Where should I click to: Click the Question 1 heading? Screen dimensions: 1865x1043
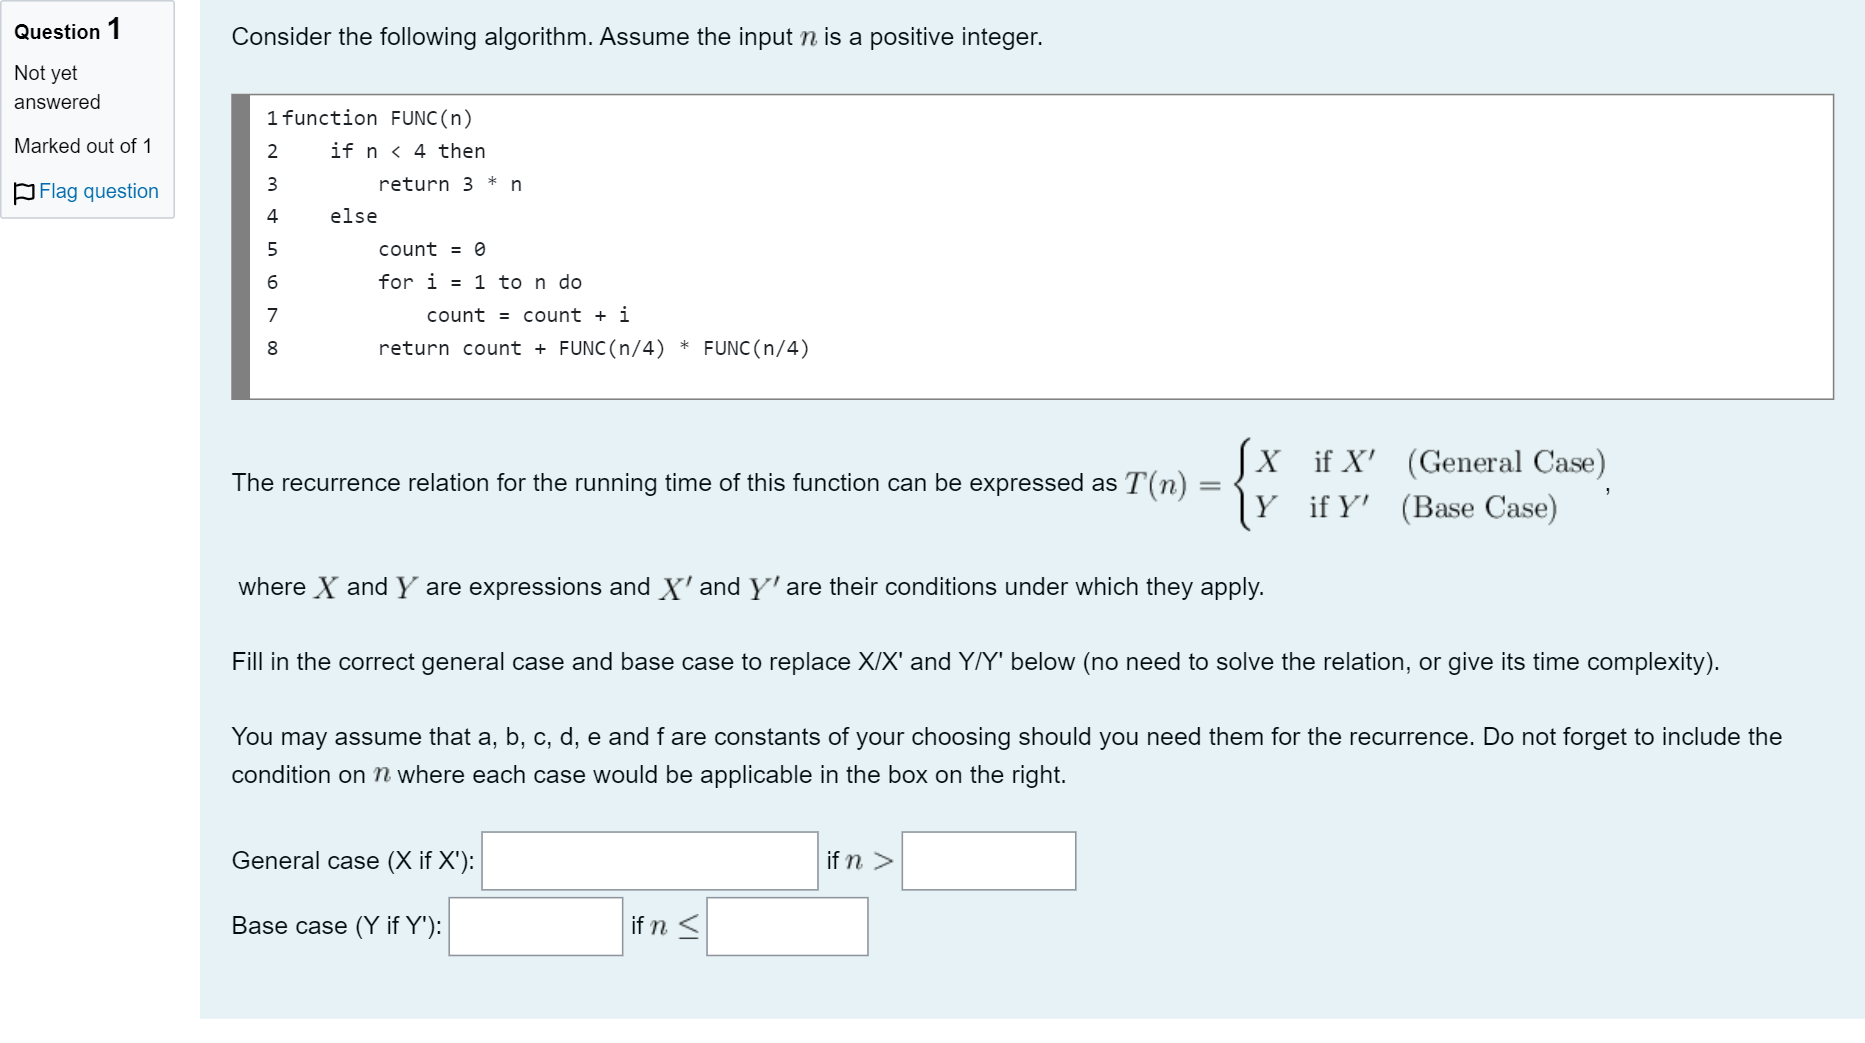pos(67,30)
